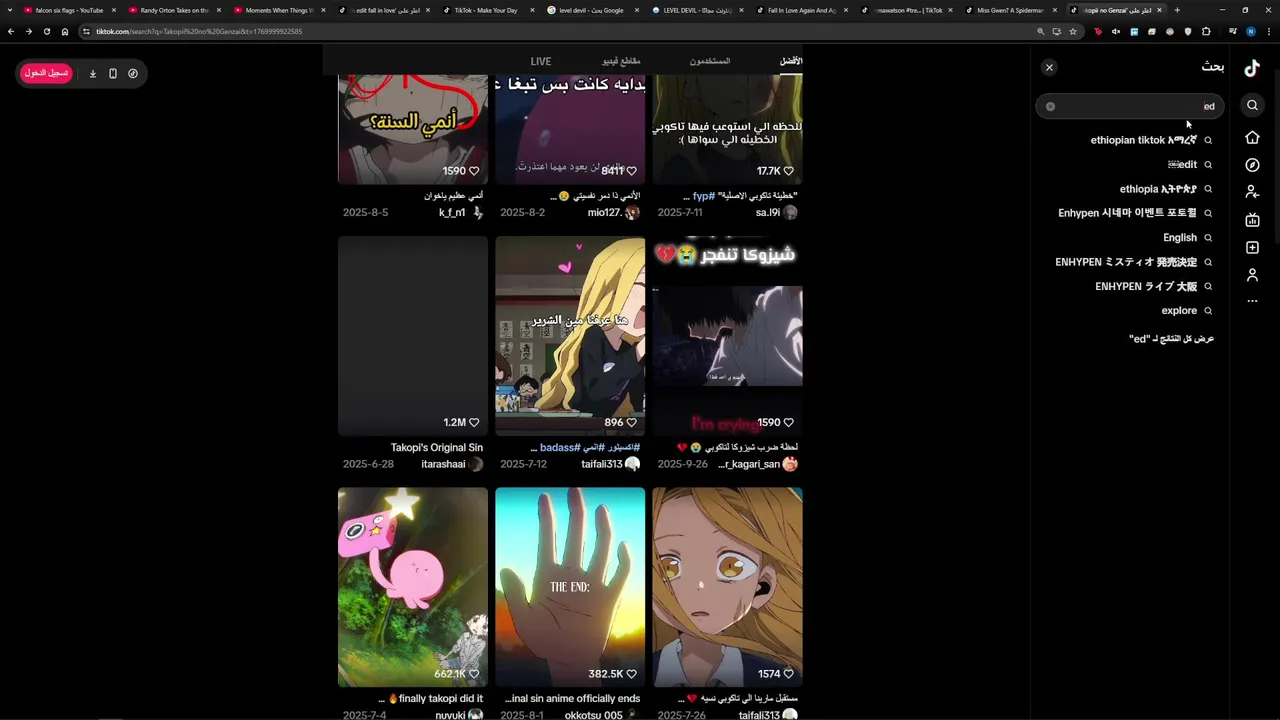The width and height of the screenshot is (1280, 720).
Task: Clear the search field text
Action: click(1050, 106)
